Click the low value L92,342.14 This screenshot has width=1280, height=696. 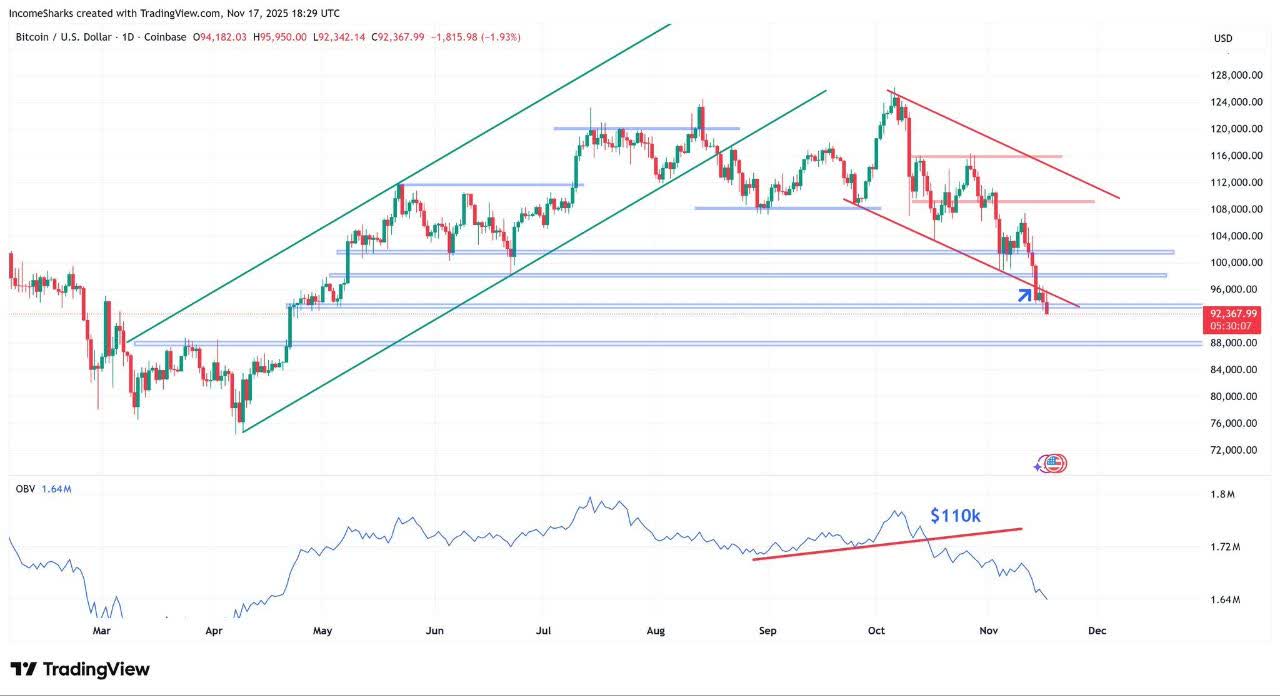[339, 37]
